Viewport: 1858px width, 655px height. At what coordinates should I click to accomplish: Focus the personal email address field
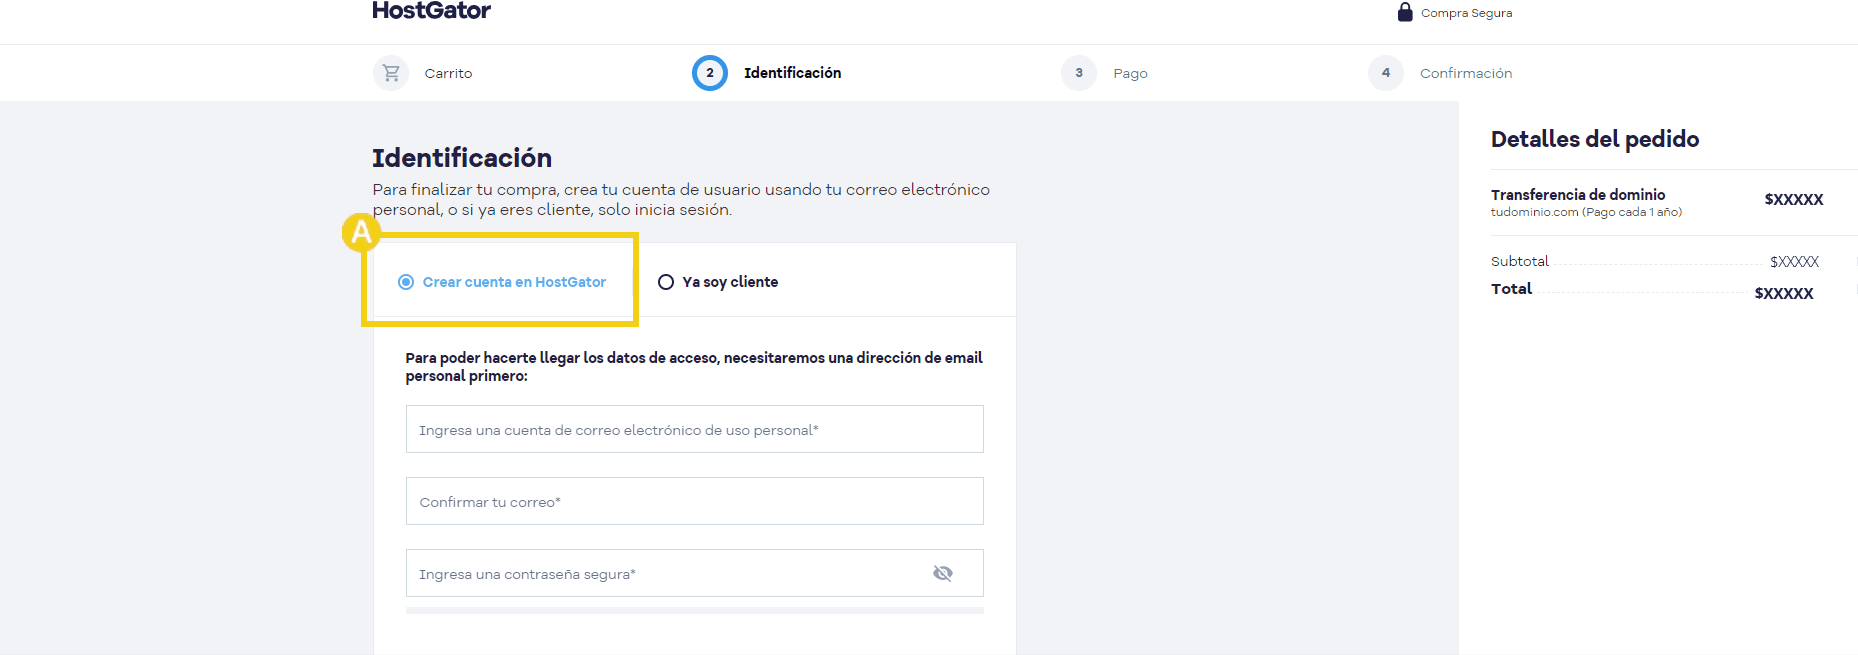coord(695,429)
